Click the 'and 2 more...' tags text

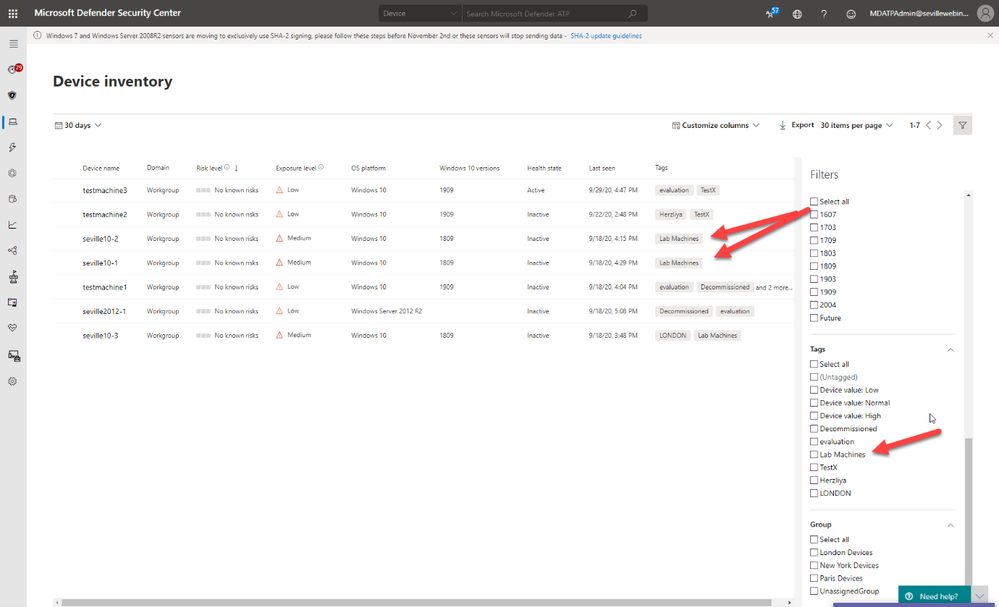pos(774,287)
